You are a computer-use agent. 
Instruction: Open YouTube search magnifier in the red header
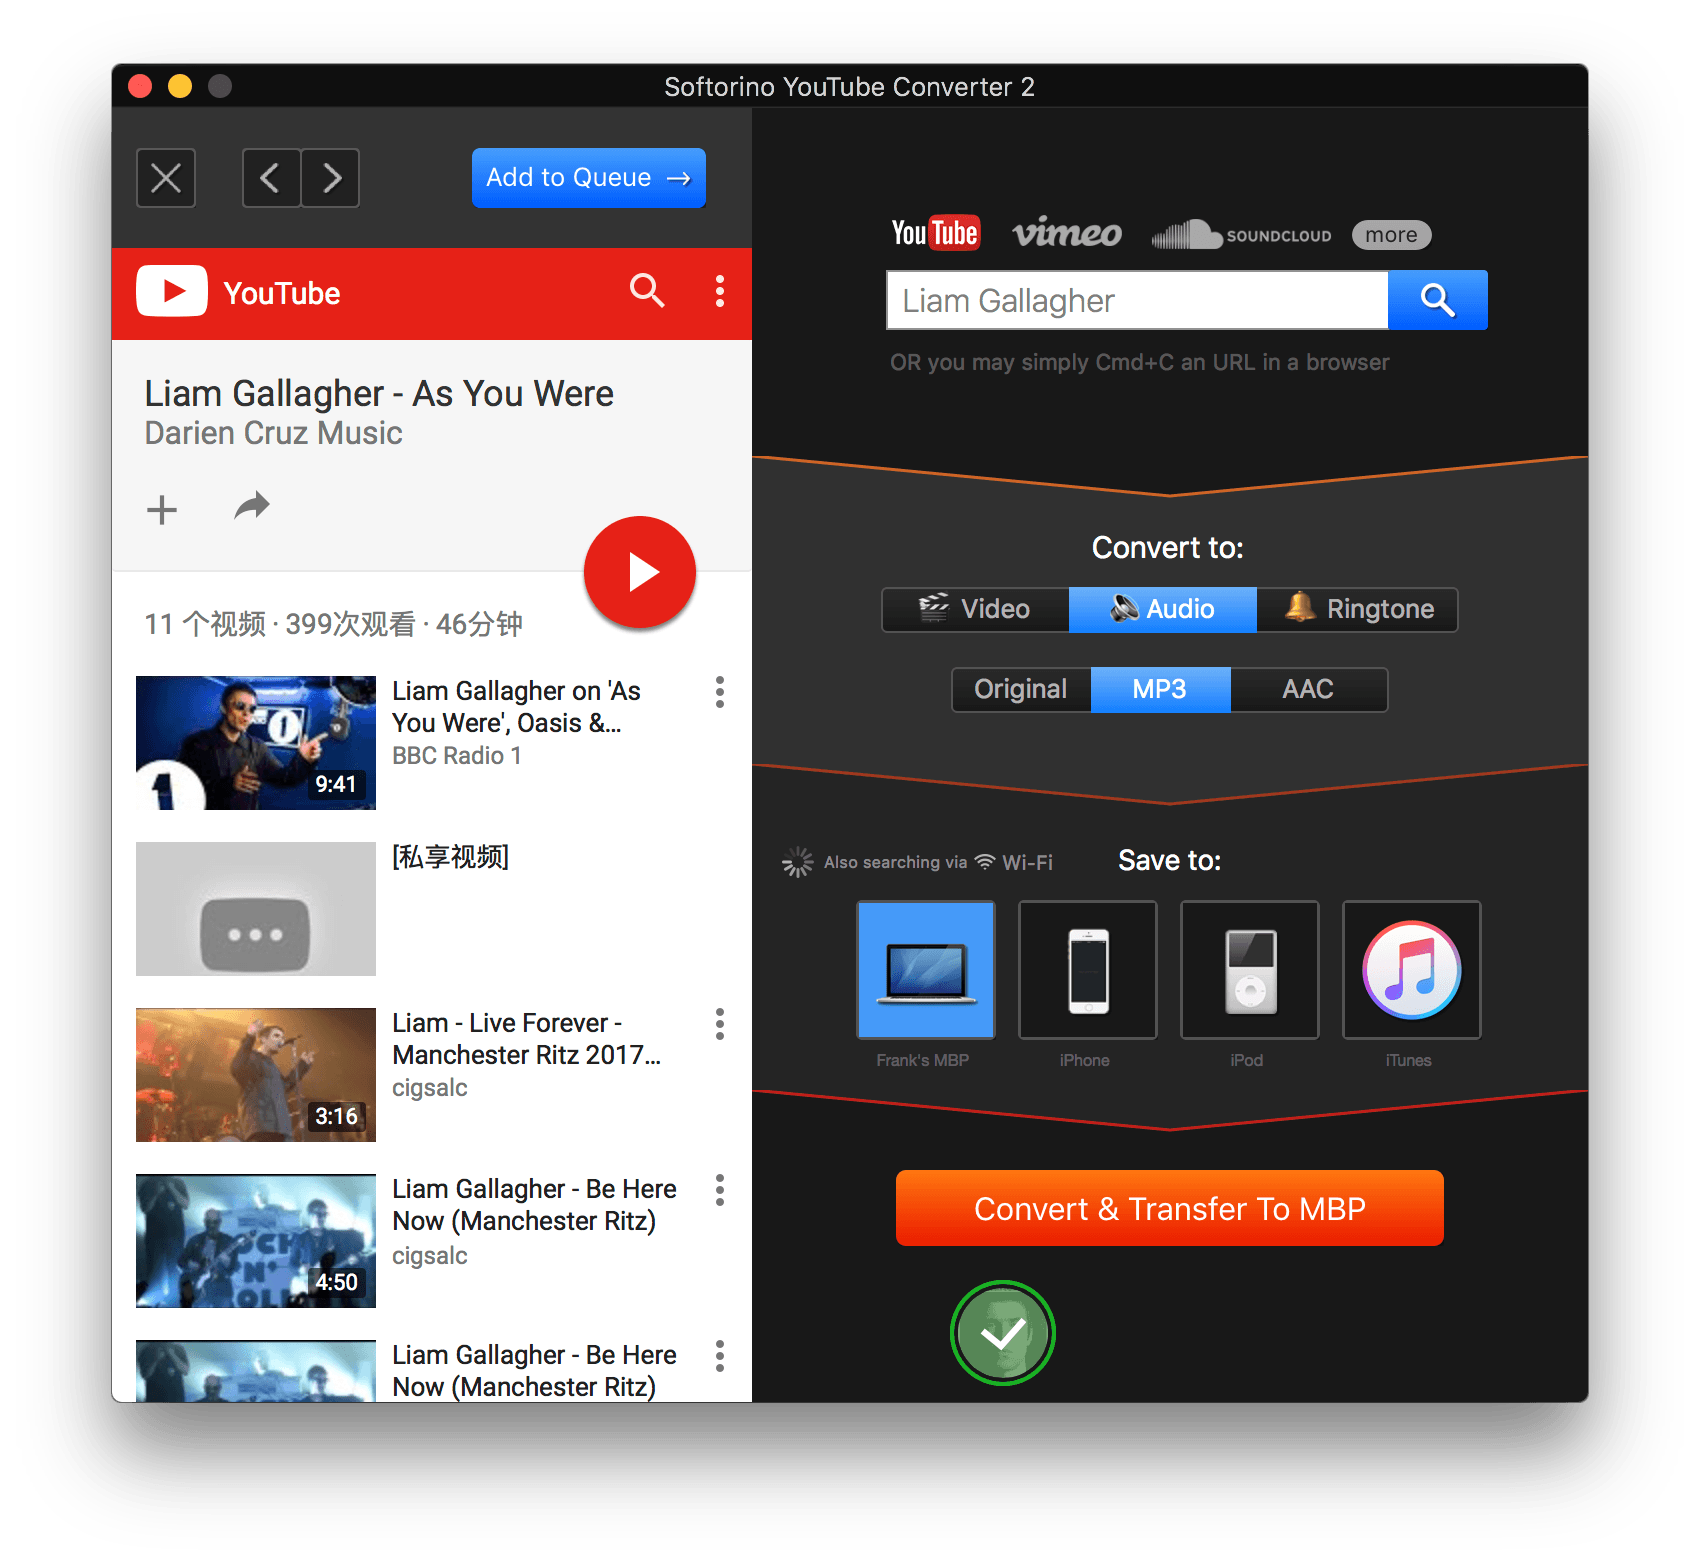click(x=647, y=291)
